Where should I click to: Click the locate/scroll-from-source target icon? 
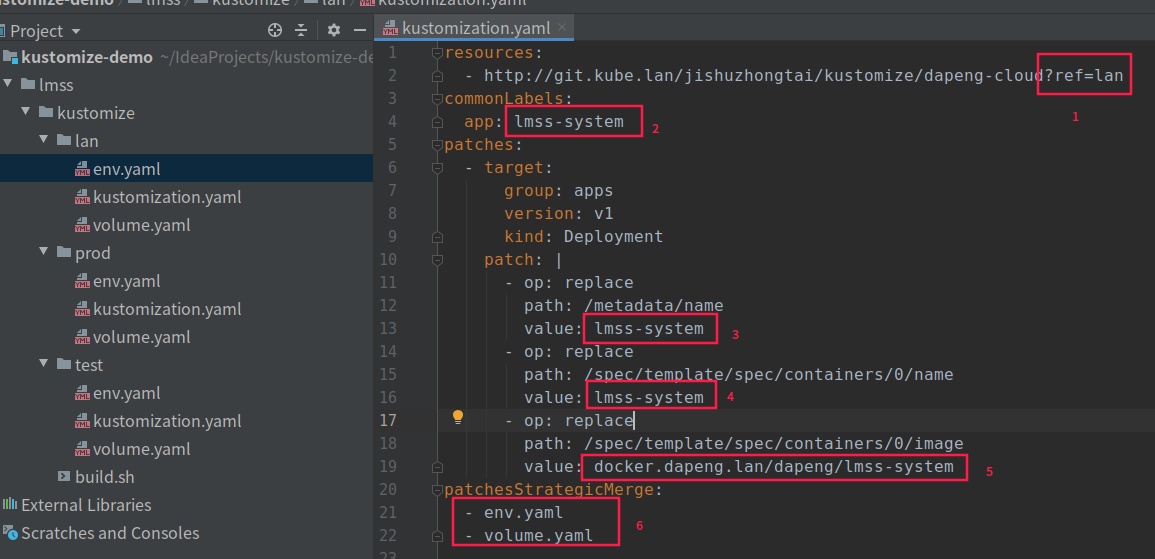275,30
